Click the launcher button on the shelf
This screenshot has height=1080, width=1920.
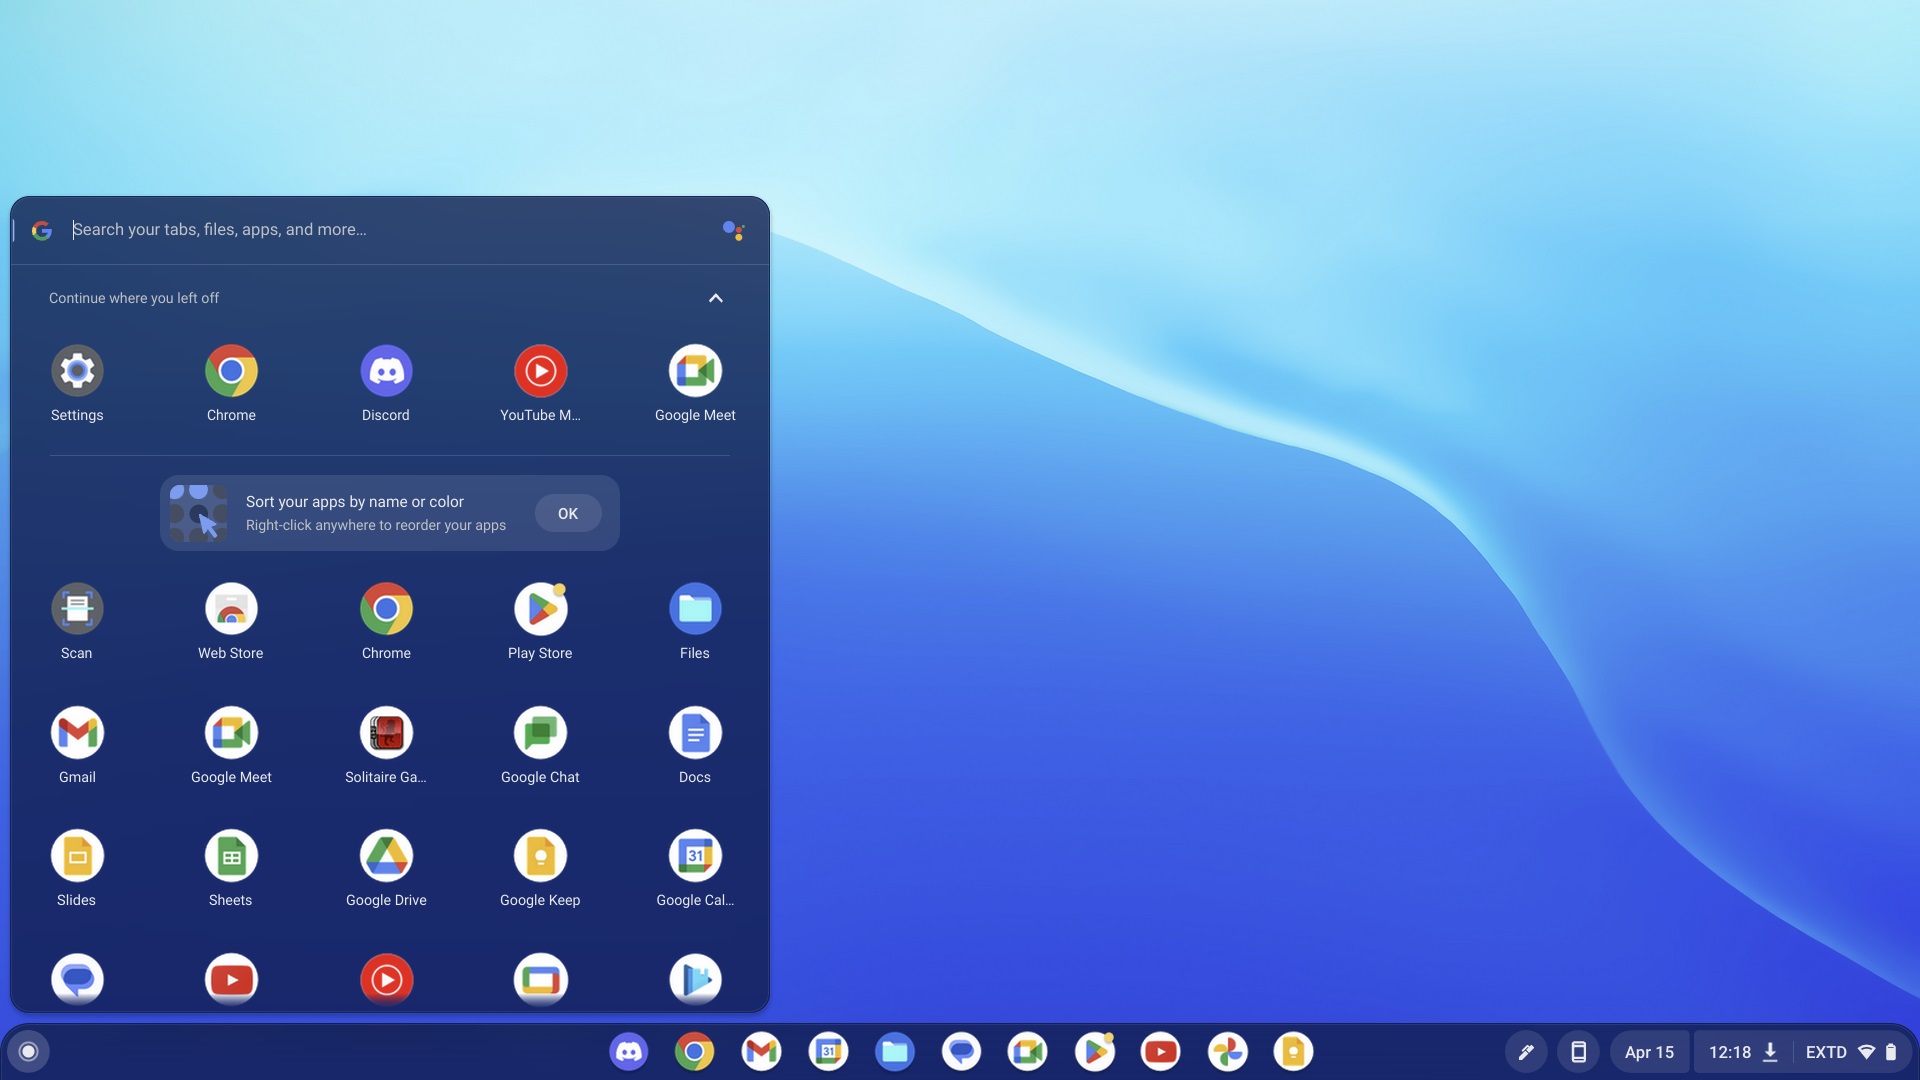tap(28, 1051)
